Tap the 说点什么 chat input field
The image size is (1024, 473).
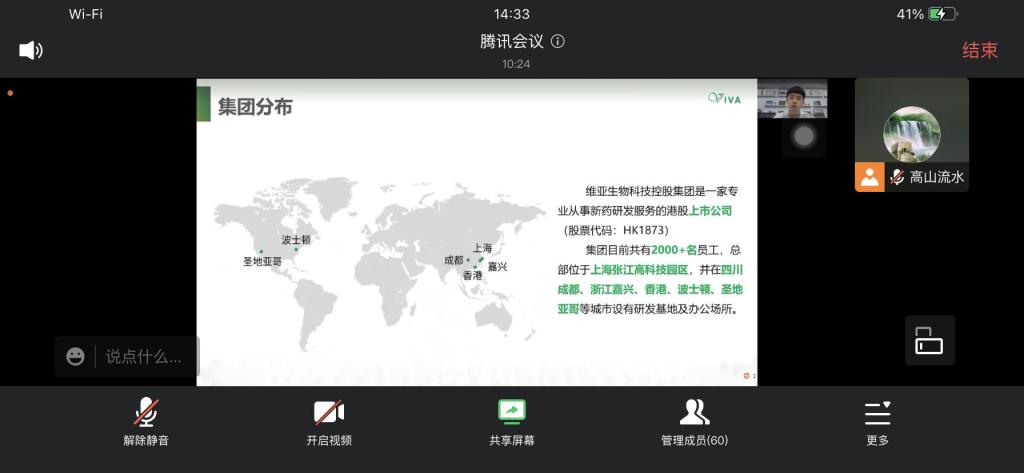145,356
